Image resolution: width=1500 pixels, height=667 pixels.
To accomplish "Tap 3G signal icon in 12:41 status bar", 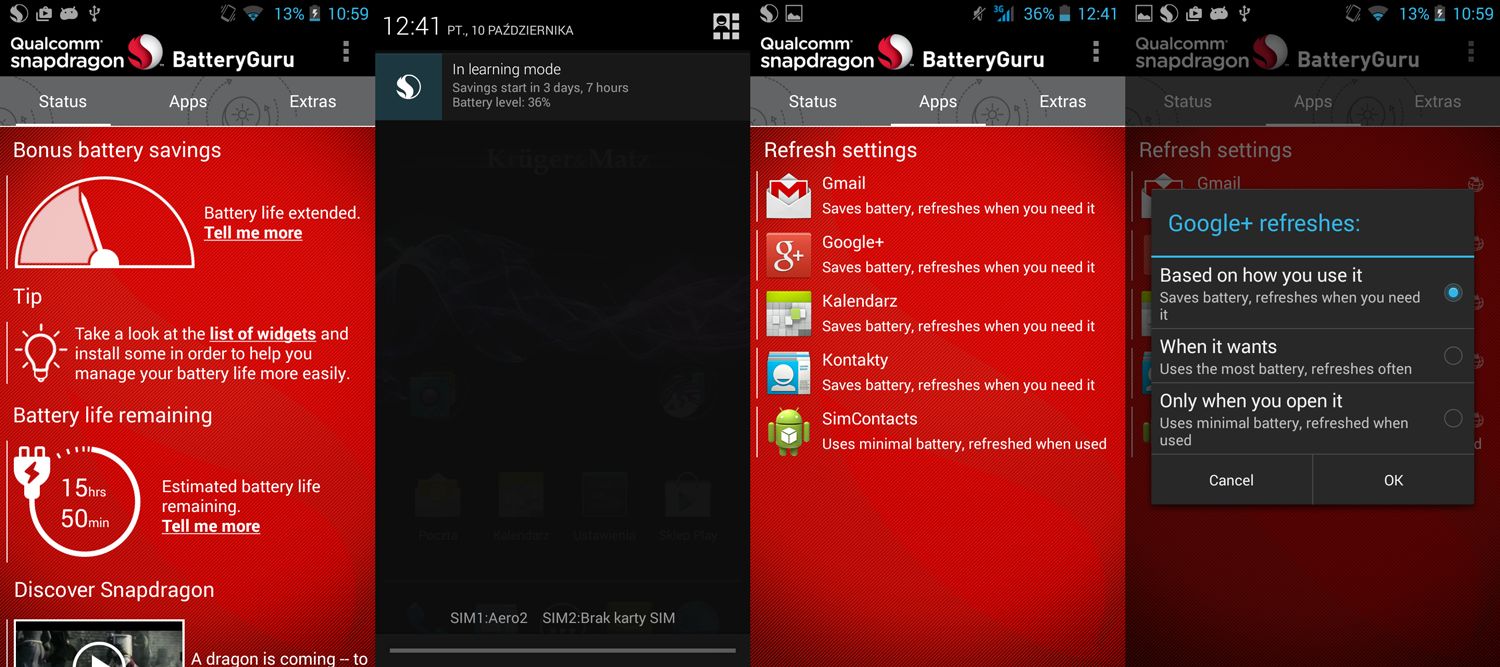I will coord(1003,14).
